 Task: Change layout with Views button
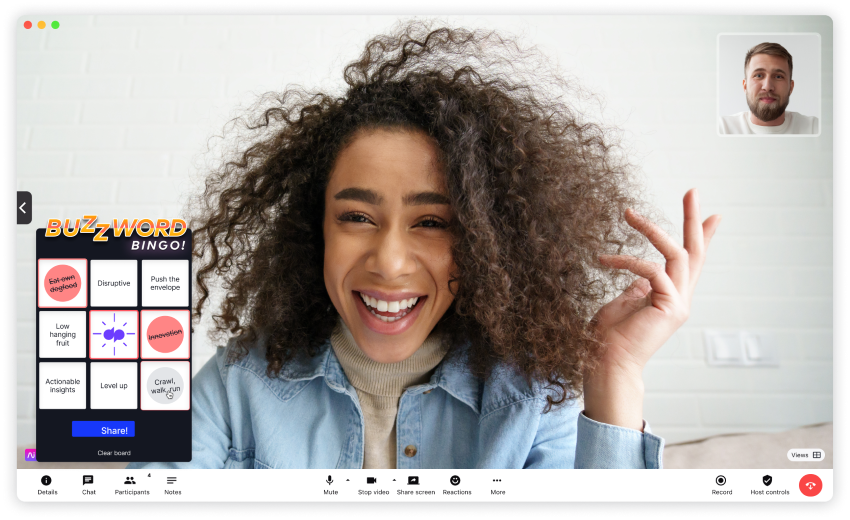pos(806,455)
